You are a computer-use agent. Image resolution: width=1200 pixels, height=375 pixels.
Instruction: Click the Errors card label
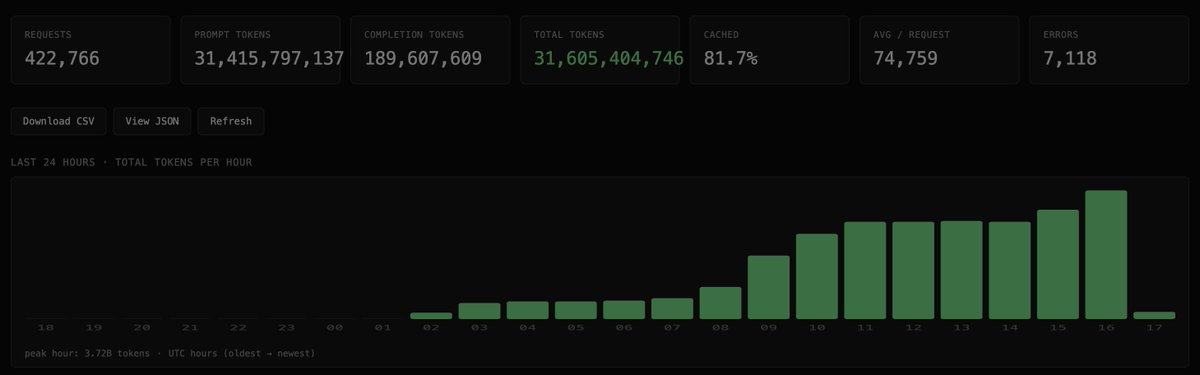(x=1061, y=35)
